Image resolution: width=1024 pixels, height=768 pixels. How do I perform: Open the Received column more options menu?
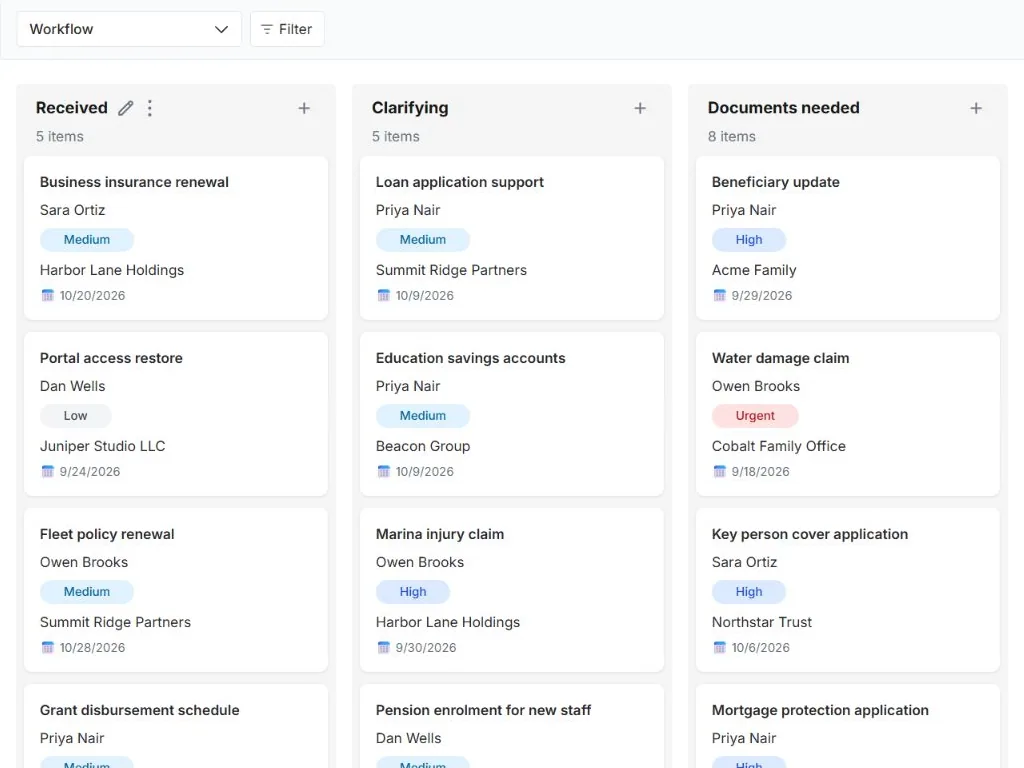[x=150, y=108]
